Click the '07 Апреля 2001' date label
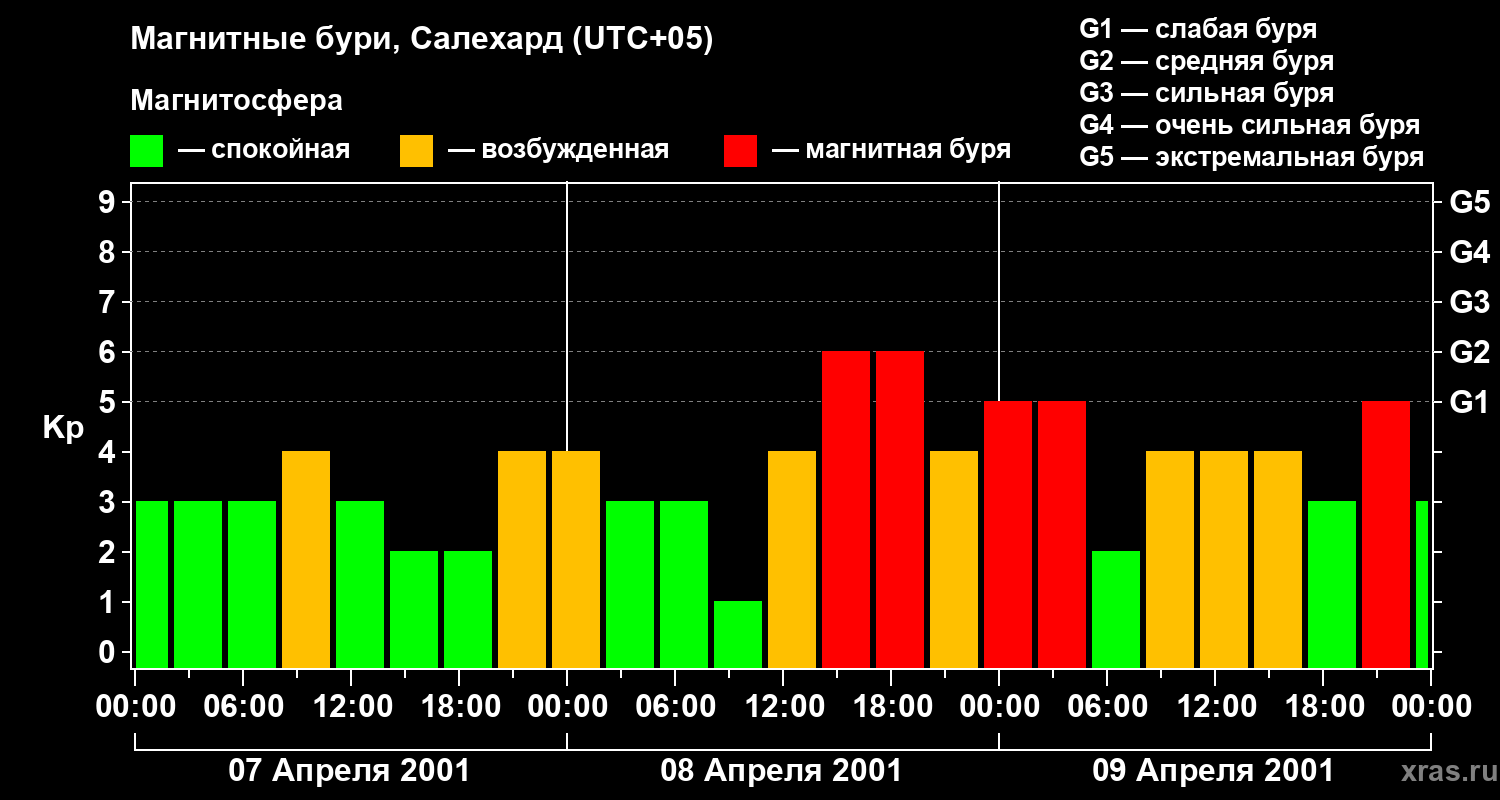Screen dimensions: 1500x800 (349, 771)
